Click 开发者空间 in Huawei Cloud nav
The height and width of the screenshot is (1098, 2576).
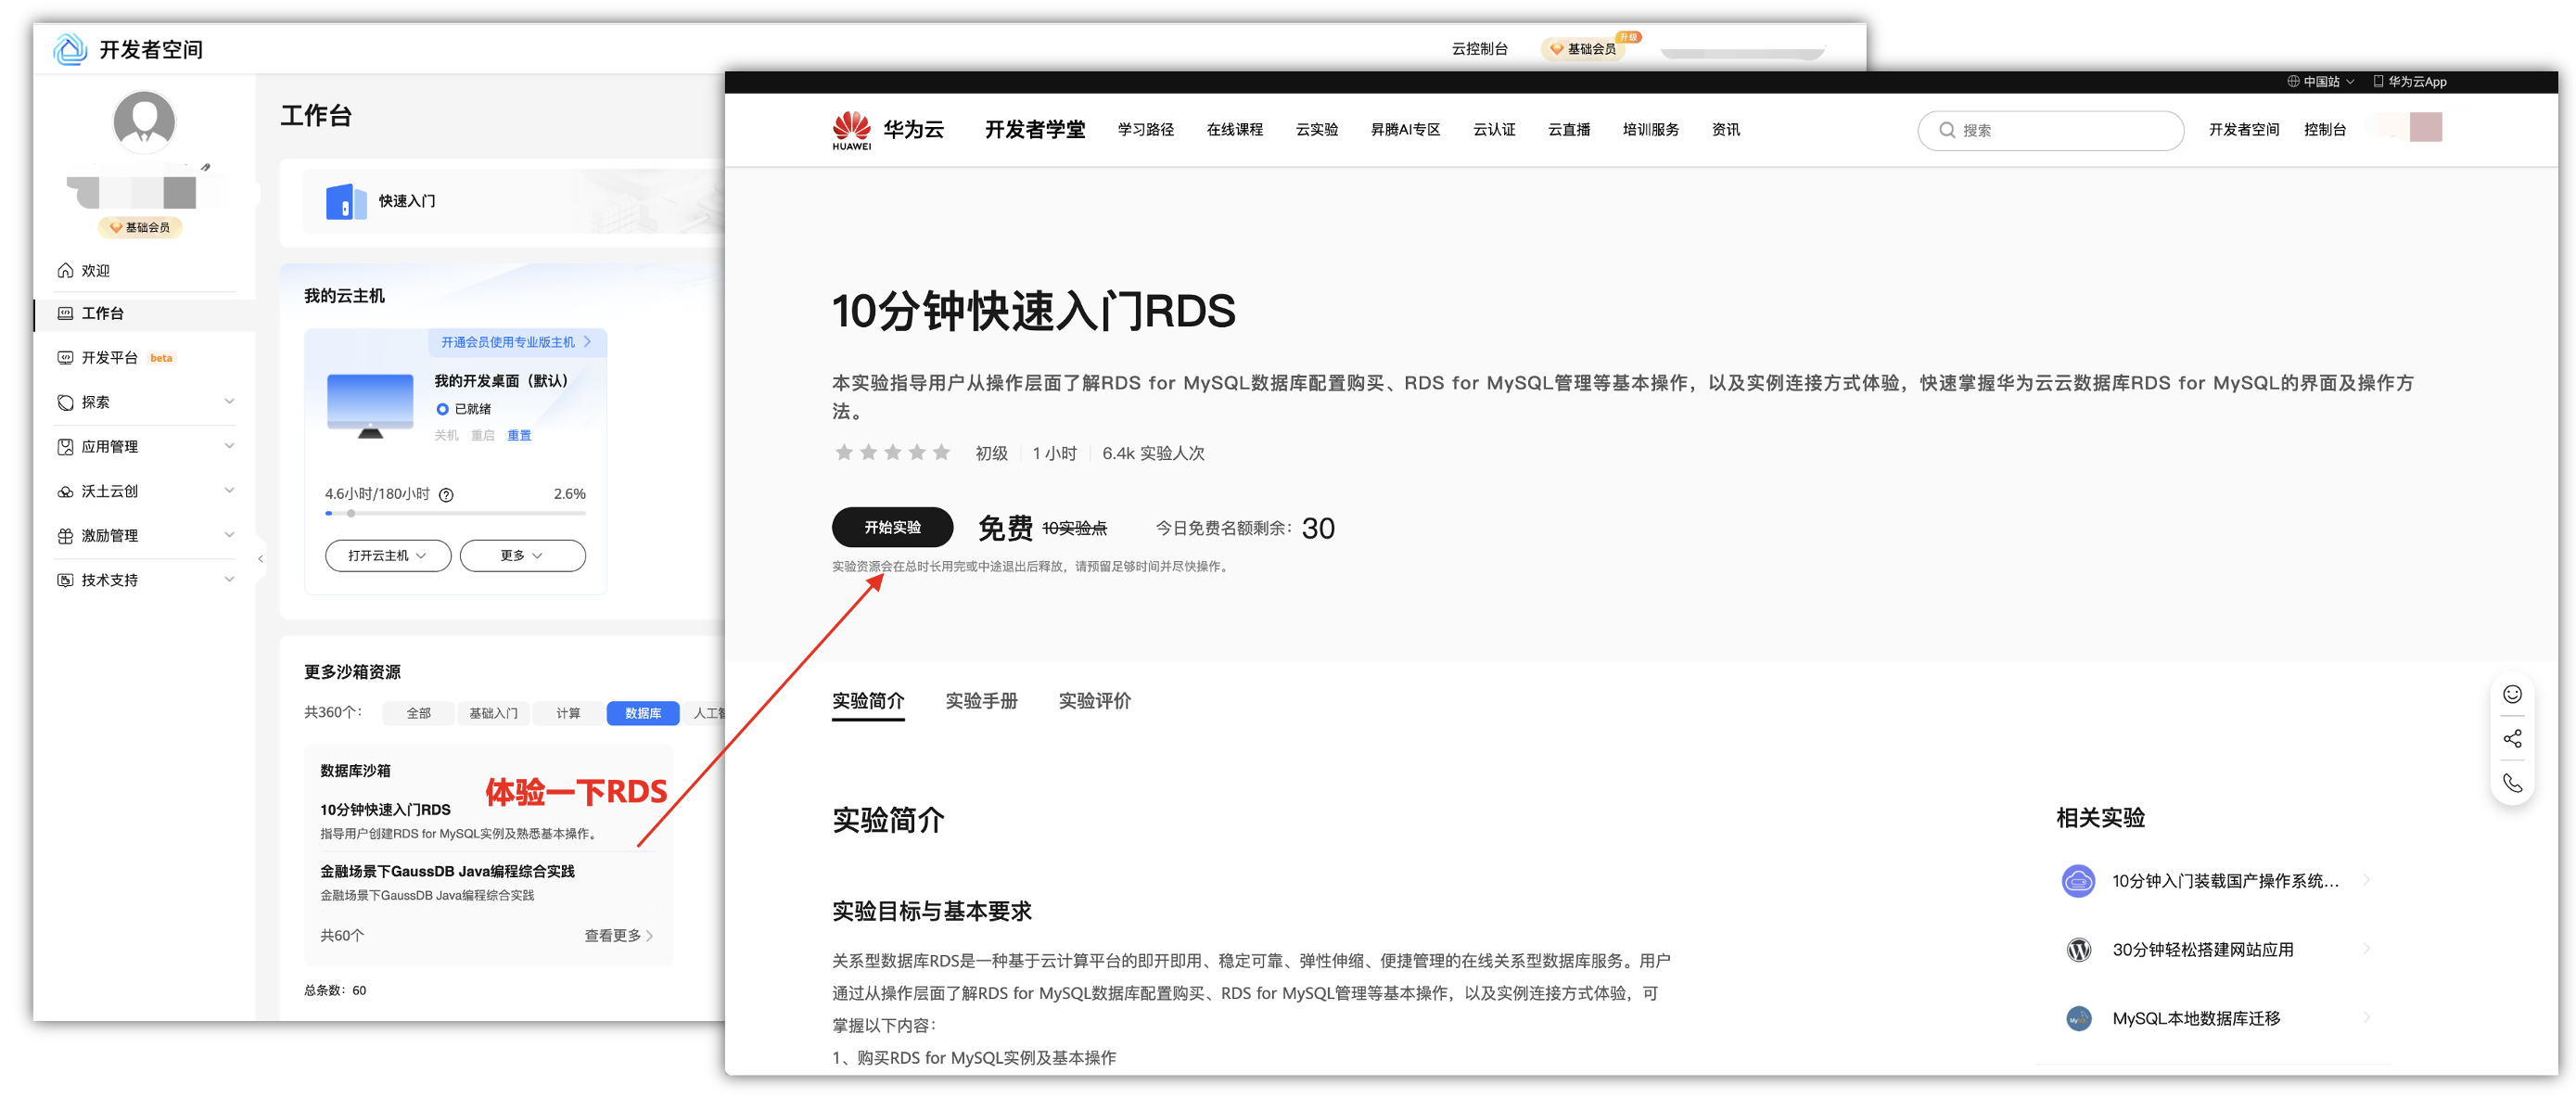[x=2244, y=130]
